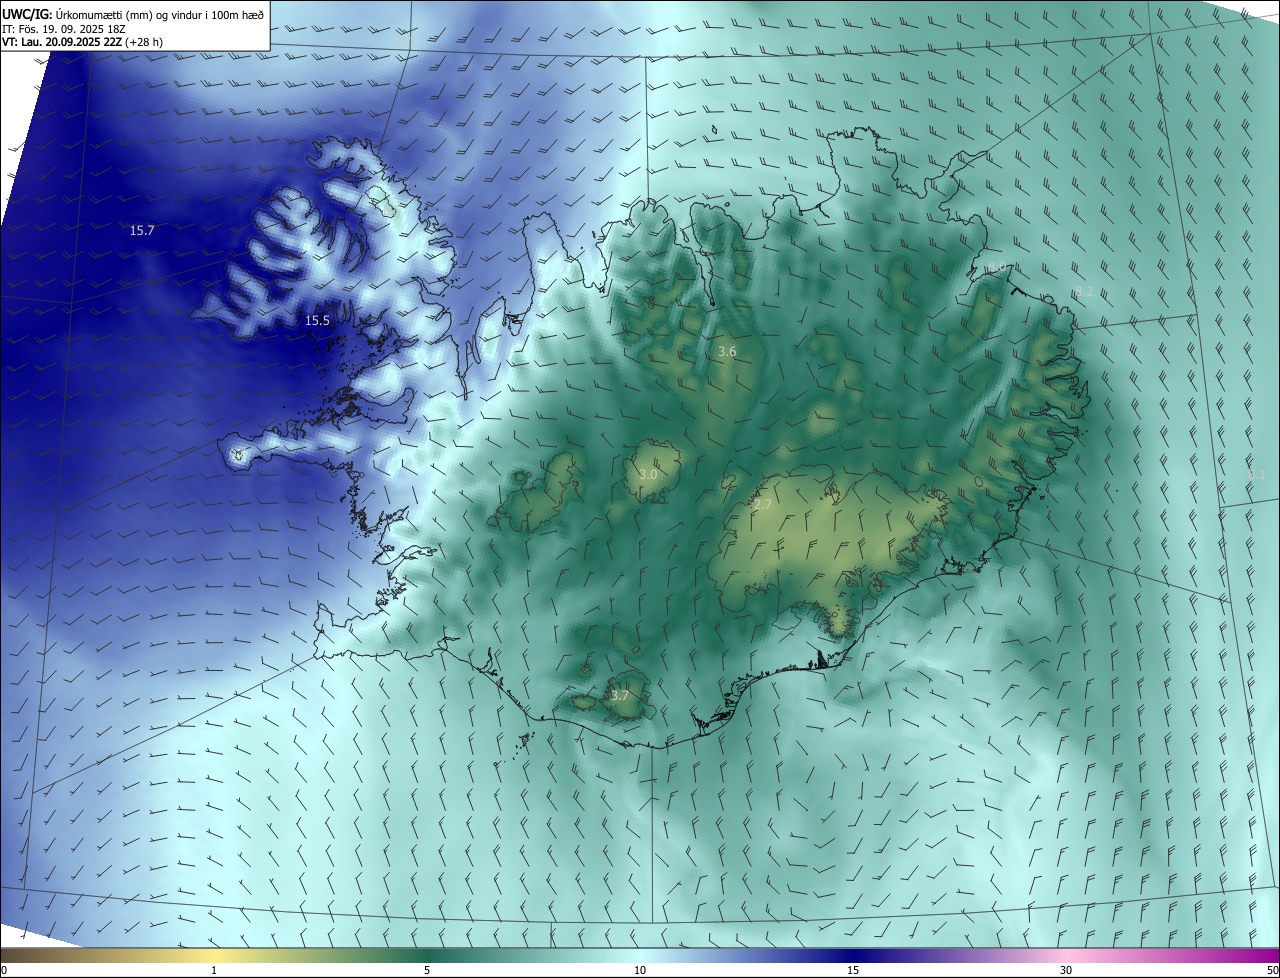The image size is (1280, 978).
Task: Click the color scale tick label 15
Action: (853, 970)
